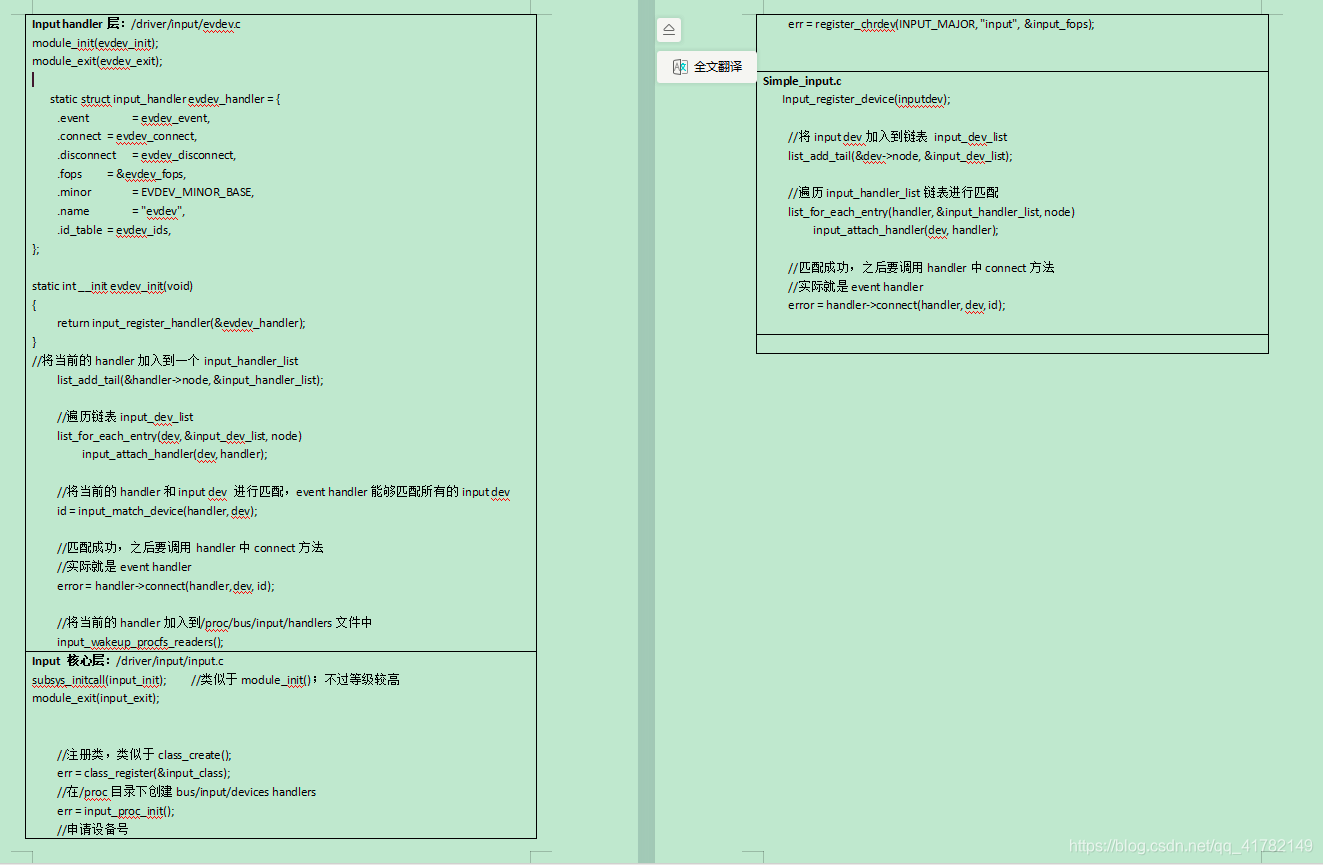Click the '.name = "evdev",' line
This screenshot has height=865, width=1323.
click(x=121, y=211)
